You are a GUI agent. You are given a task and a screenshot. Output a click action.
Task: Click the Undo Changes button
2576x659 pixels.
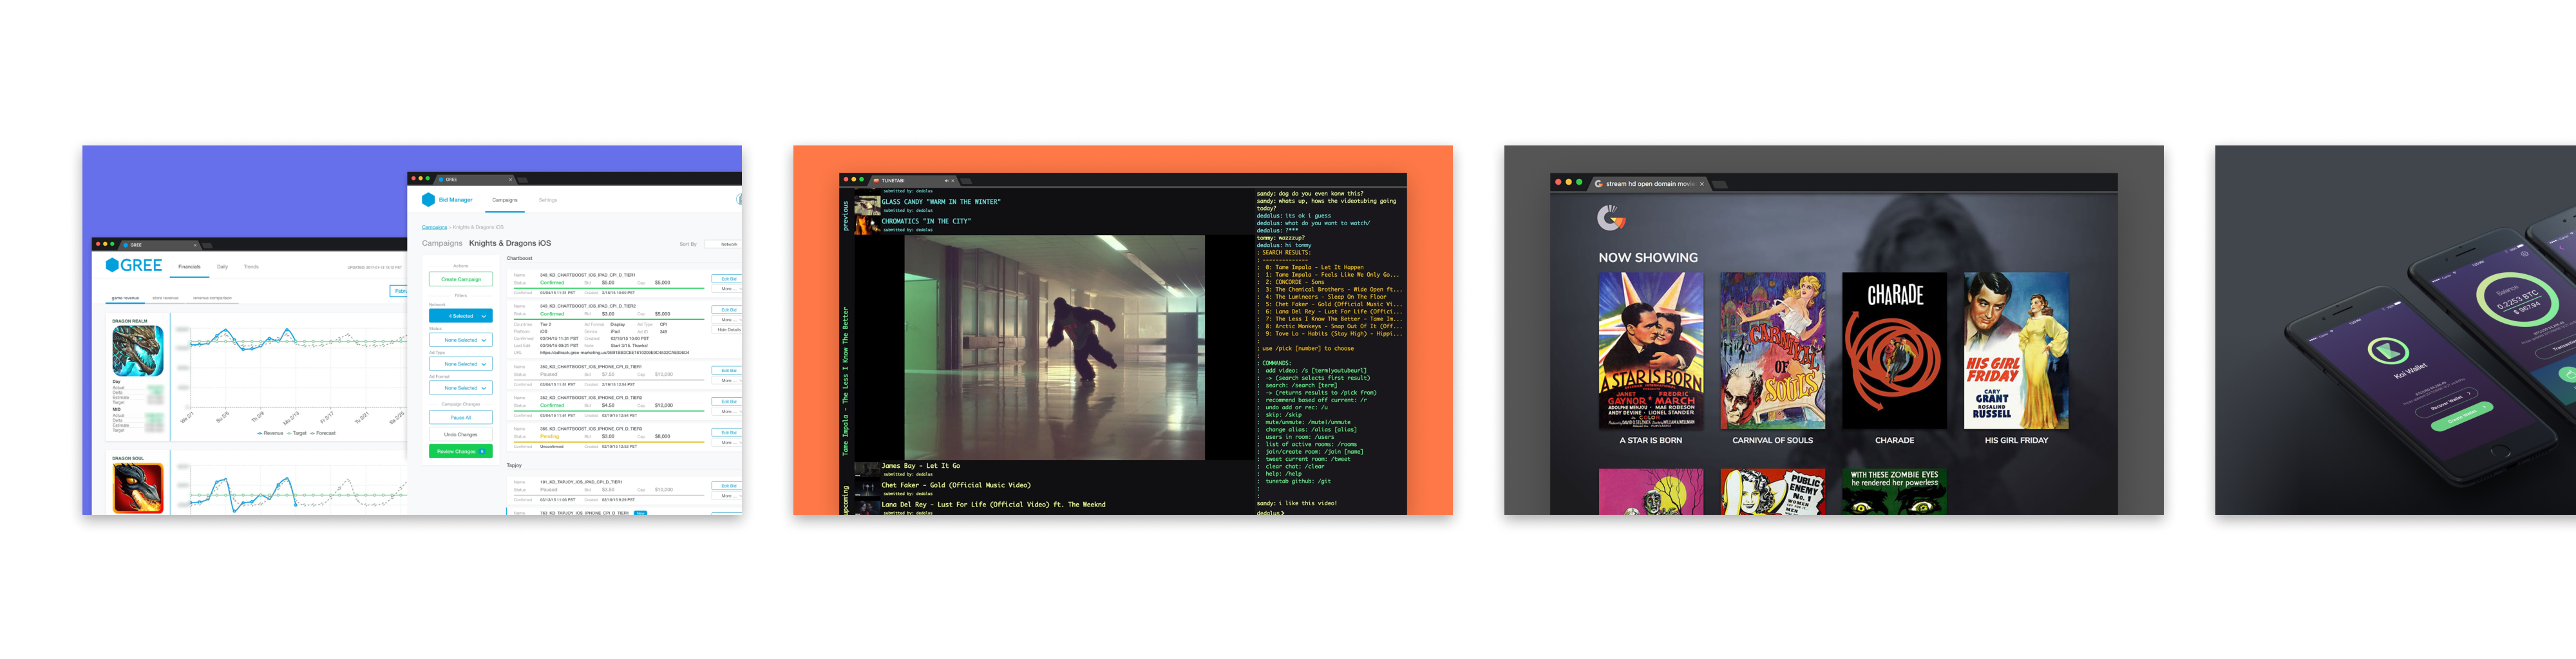460,435
